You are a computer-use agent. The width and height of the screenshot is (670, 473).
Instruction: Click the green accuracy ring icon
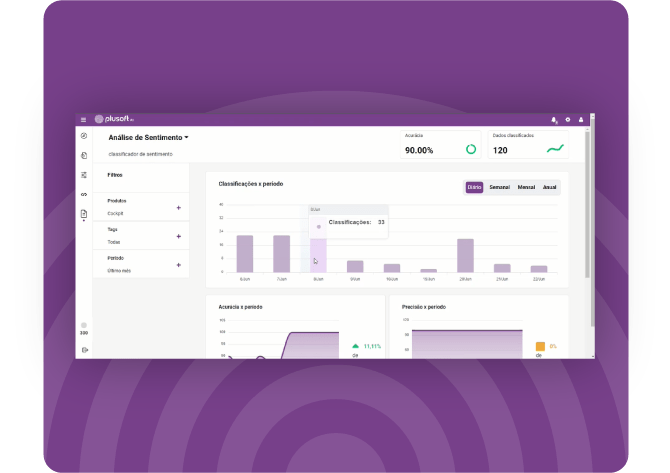471,149
